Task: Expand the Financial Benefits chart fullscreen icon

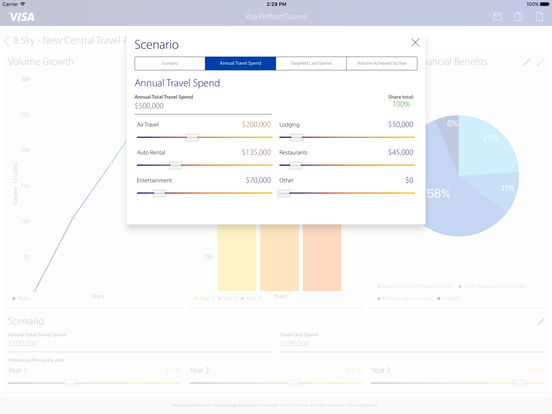Action: click(x=541, y=62)
